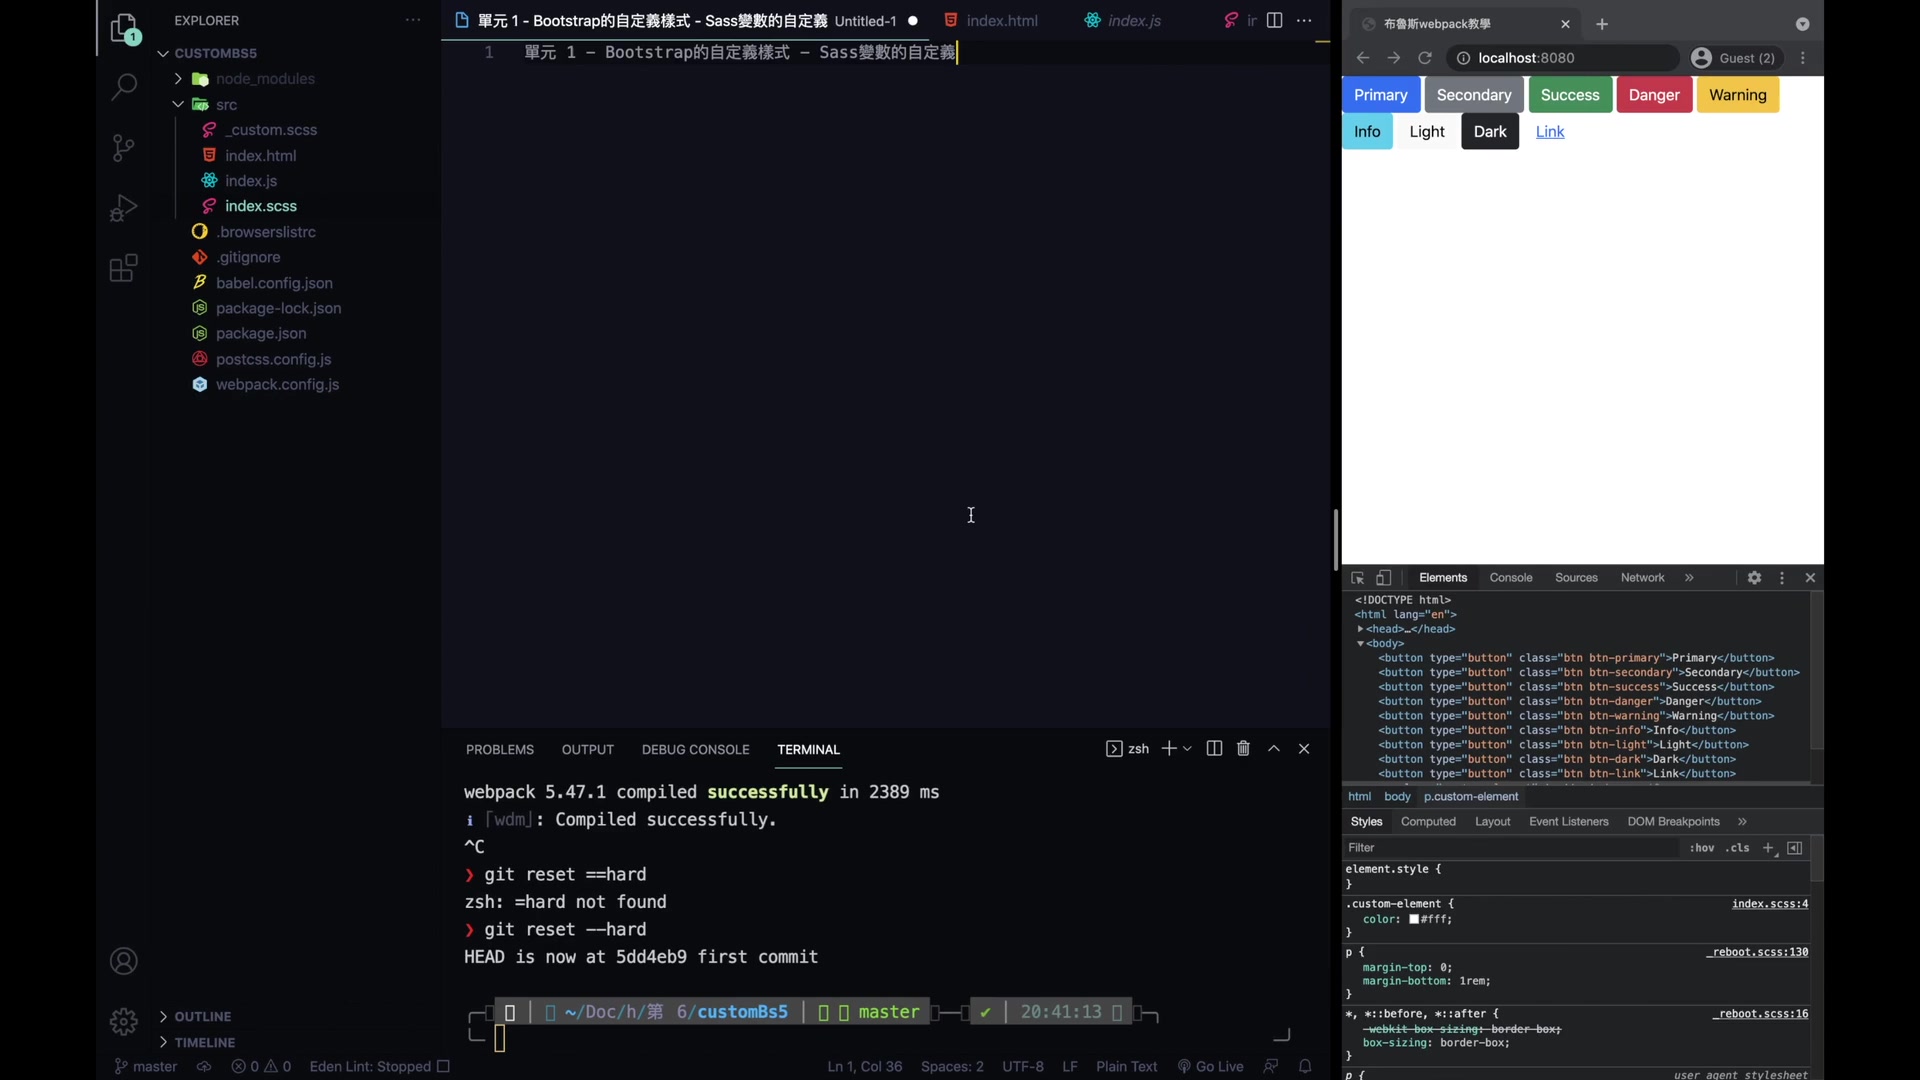Open the Source Control view

tap(123, 148)
